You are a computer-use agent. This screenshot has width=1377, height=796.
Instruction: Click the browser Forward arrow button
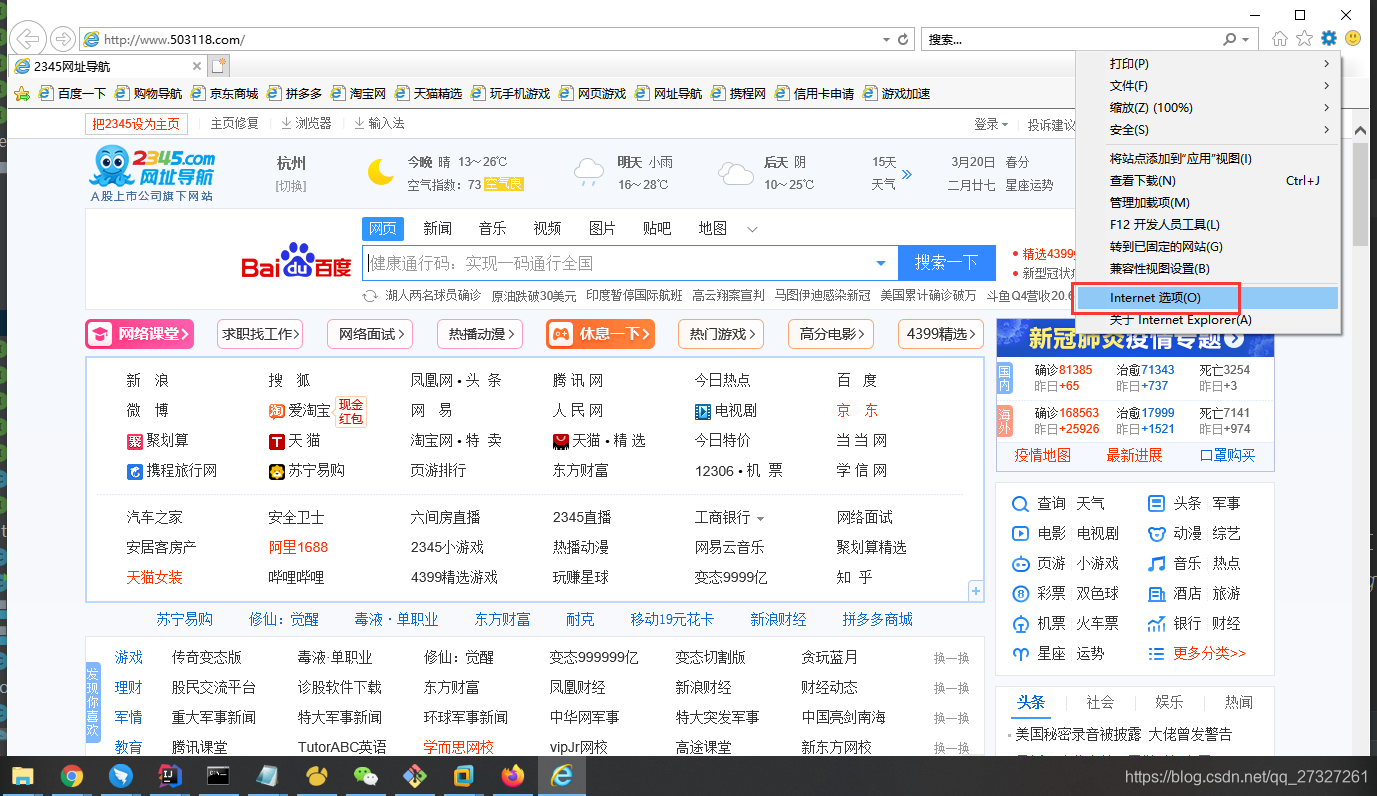(63, 39)
